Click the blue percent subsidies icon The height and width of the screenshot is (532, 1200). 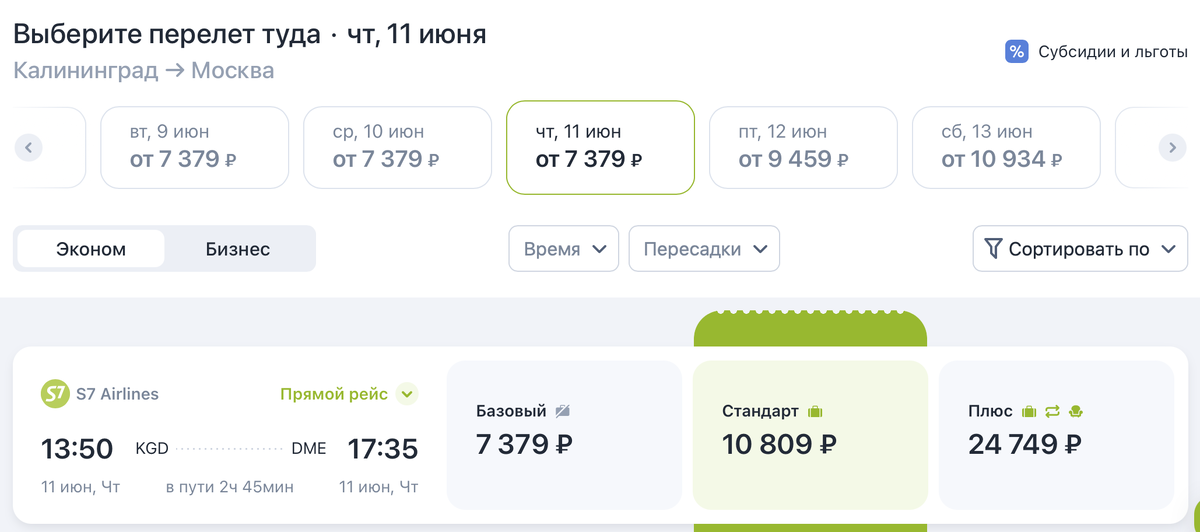1016,52
